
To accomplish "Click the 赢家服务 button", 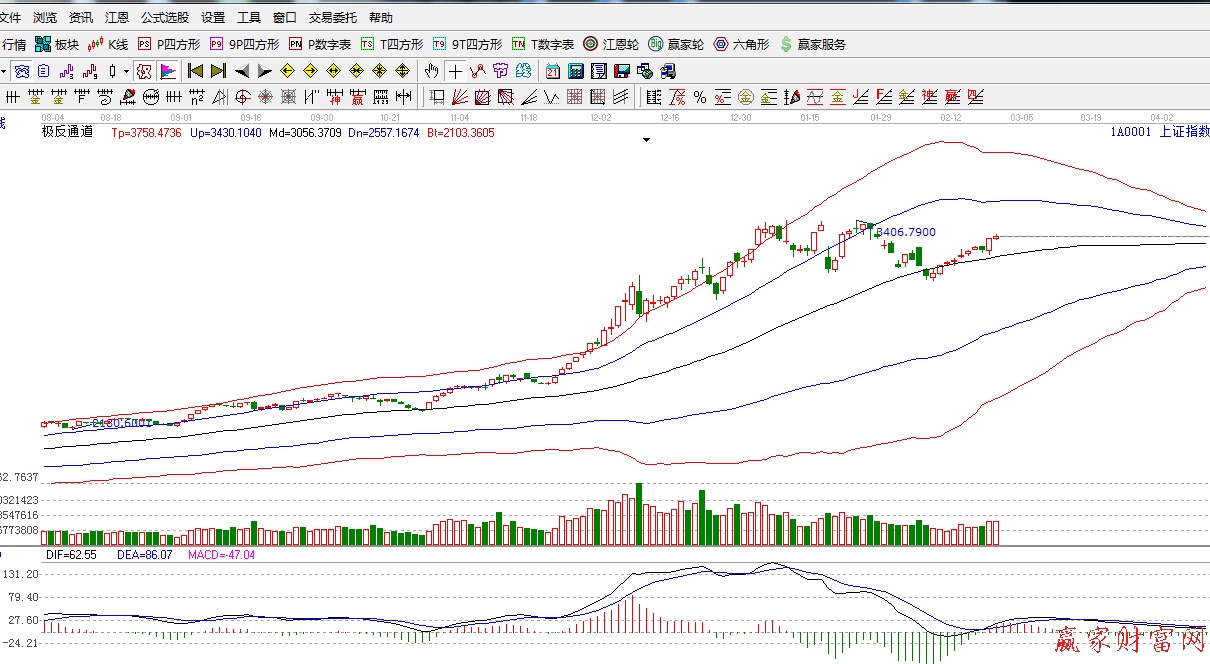I will point(812,44).
